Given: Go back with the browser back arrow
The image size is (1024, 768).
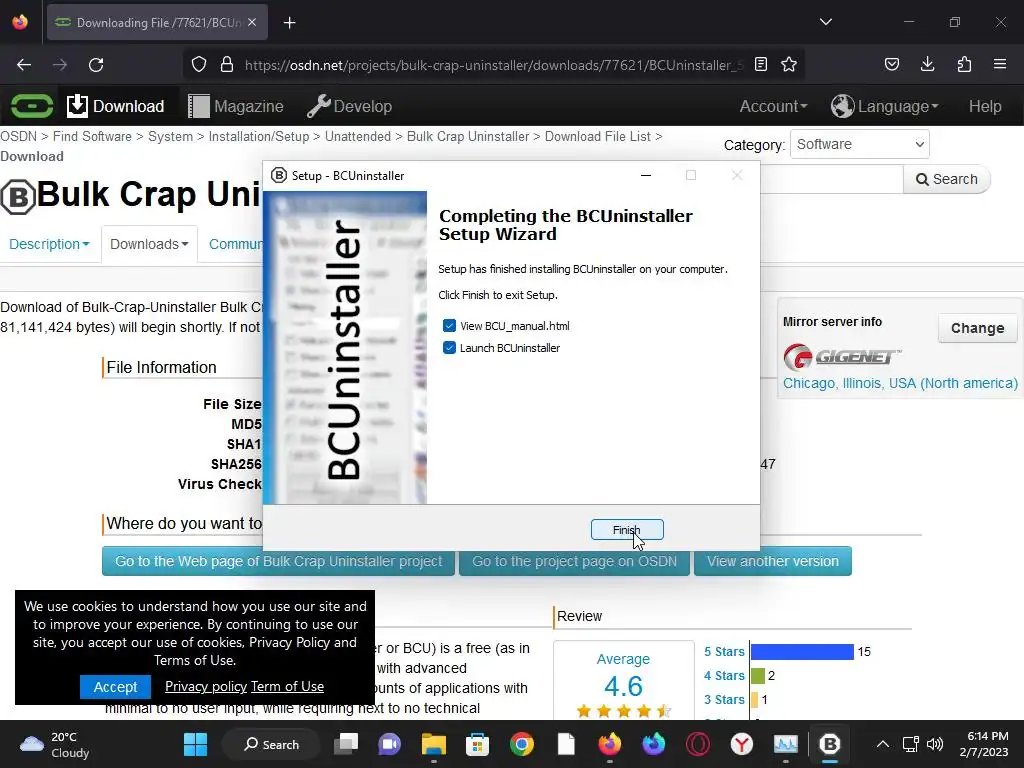Looking at the screenshot, I should (24, 65).
